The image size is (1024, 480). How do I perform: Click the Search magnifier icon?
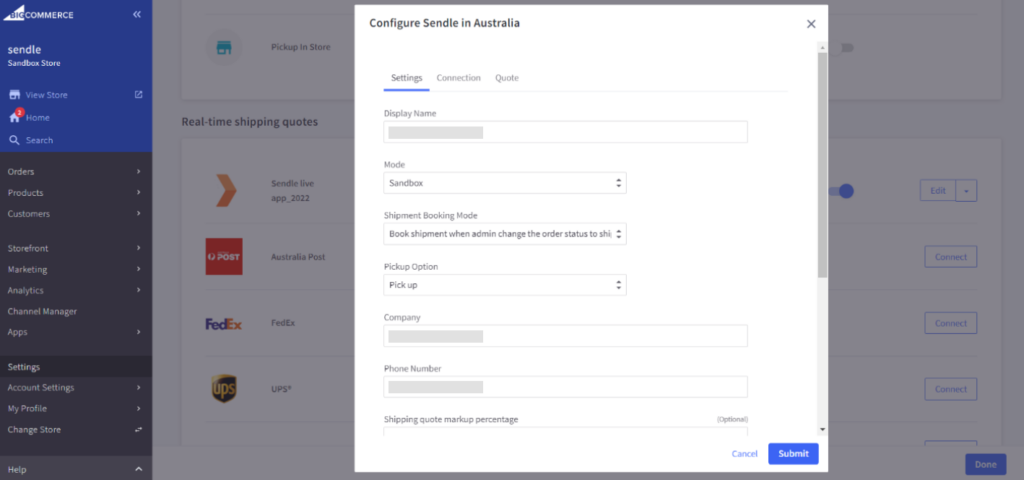[x=14, y=140]
